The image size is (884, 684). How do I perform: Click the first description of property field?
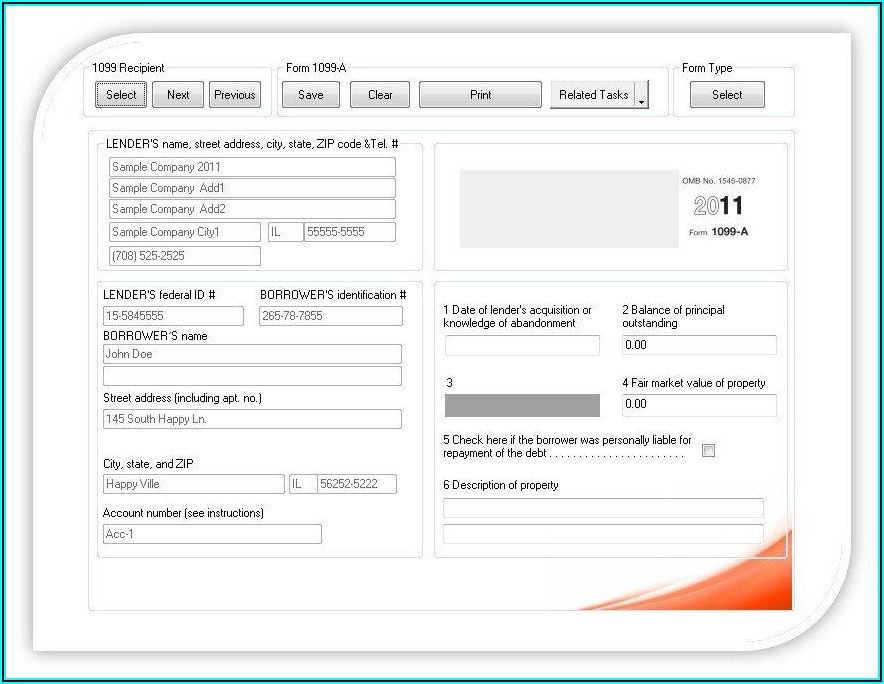[603, 508]
